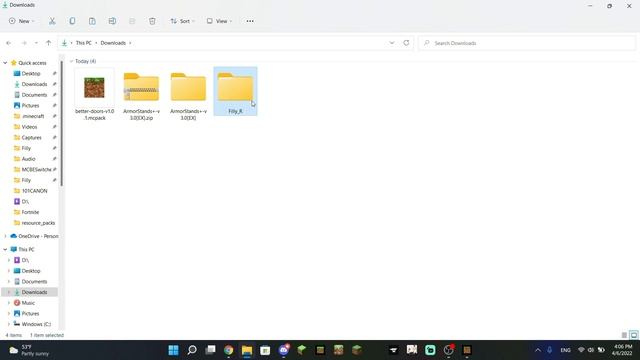640x360 pixels.
Task: Open the resource_packs folder in sidebar
Action: tap(38, 223)
